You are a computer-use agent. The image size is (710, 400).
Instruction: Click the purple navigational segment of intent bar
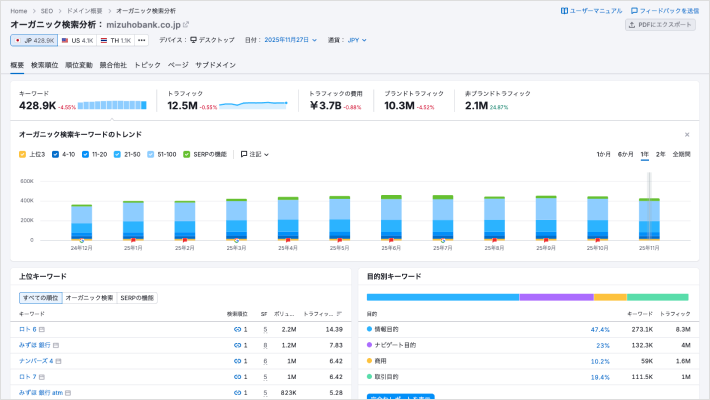click(556, 297)
